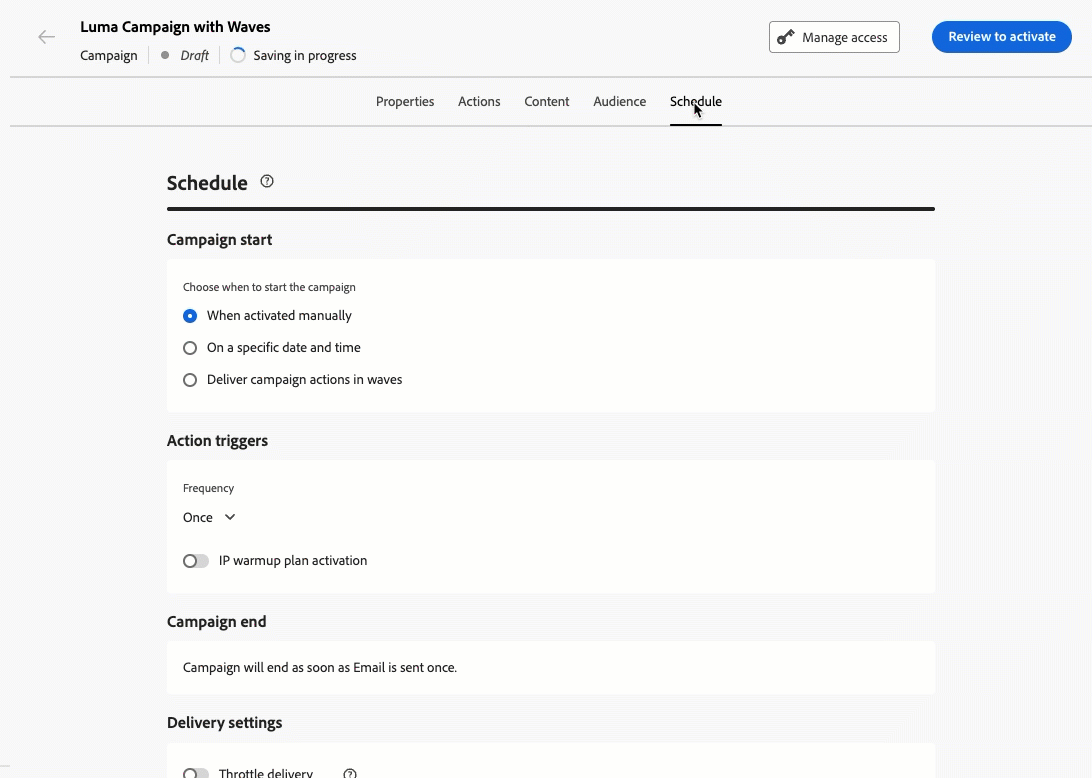Click the Review to activate button
Viewport: 1092px width, 778px height.
[x=1001, y=37]
